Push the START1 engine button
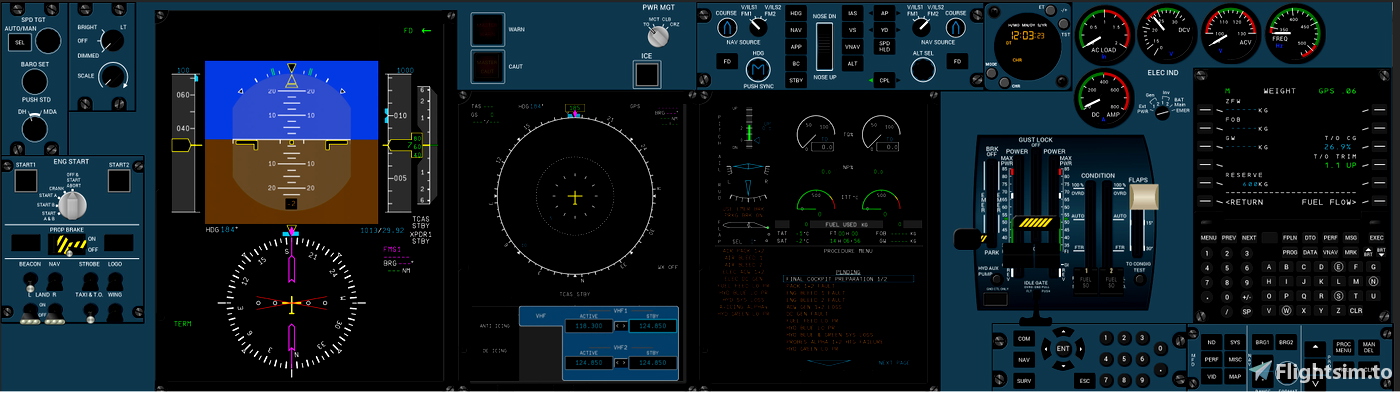 pos(25,181)
